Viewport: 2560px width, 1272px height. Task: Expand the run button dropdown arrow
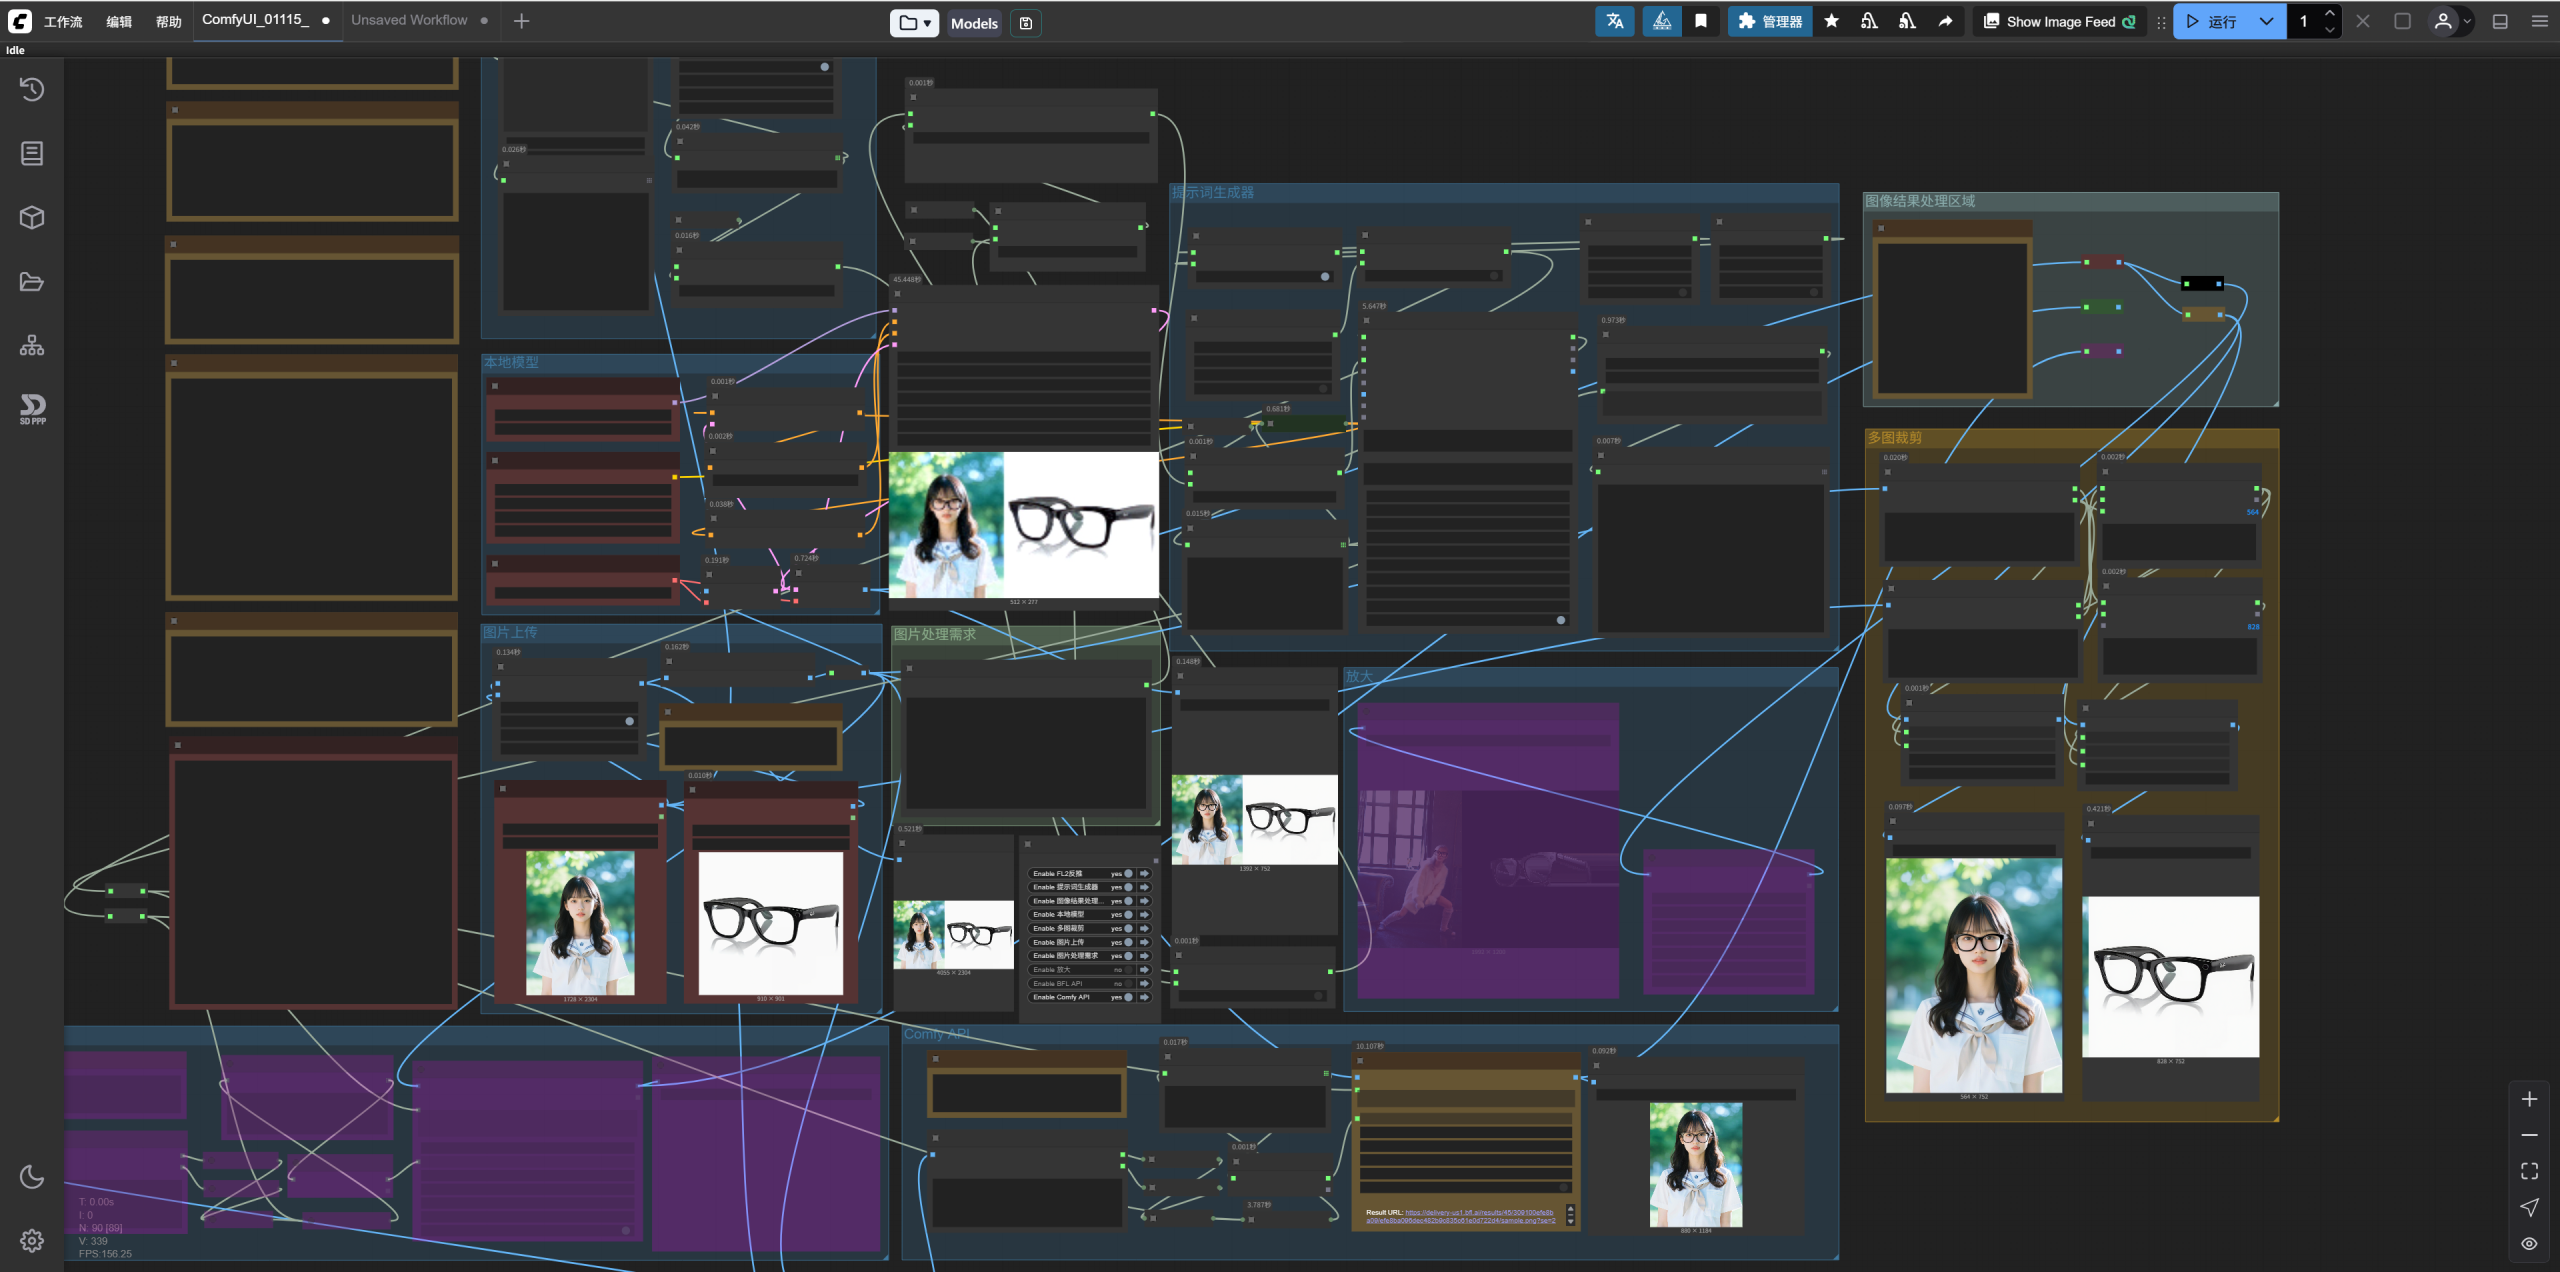(x=2266, y=21)
